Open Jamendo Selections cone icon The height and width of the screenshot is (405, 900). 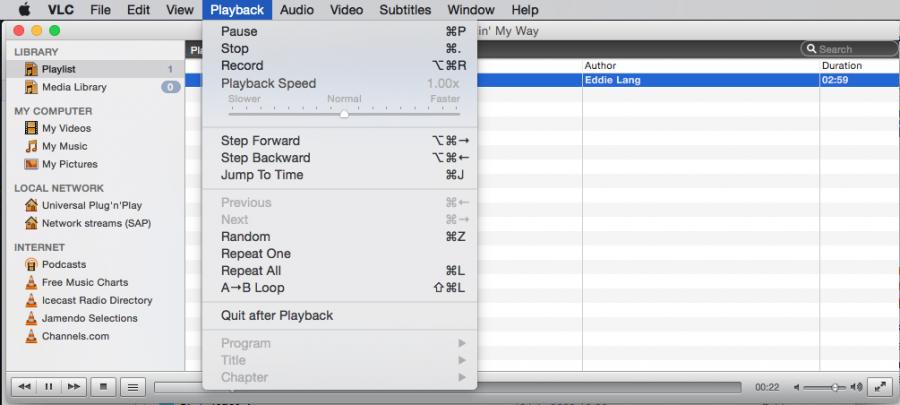click(31, 318)
